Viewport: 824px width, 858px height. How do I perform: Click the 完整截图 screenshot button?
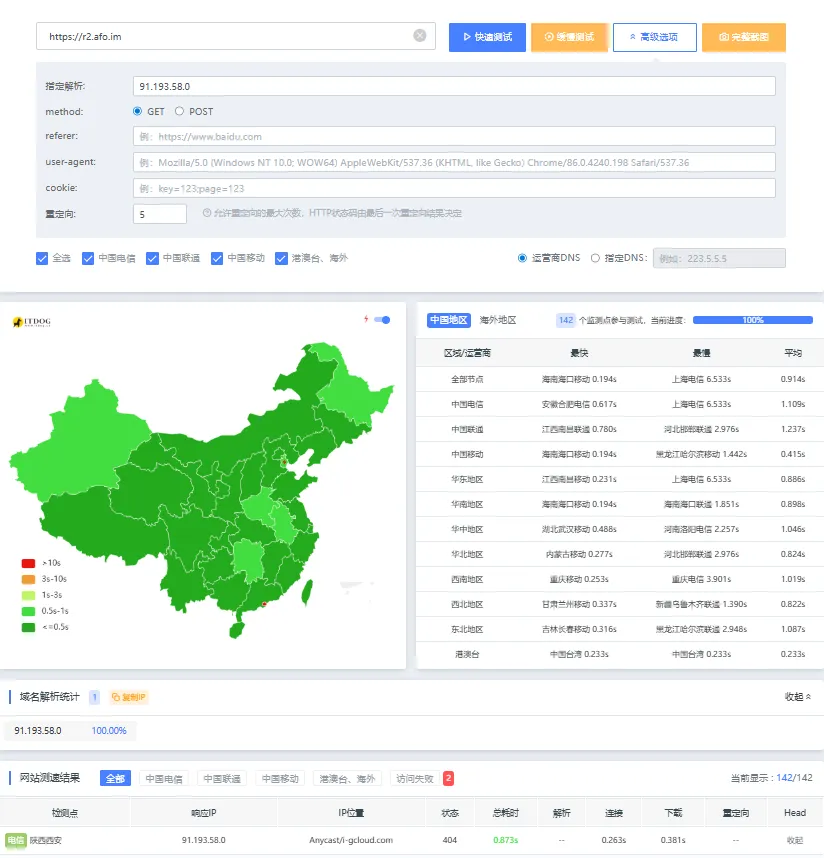[743, 37]
